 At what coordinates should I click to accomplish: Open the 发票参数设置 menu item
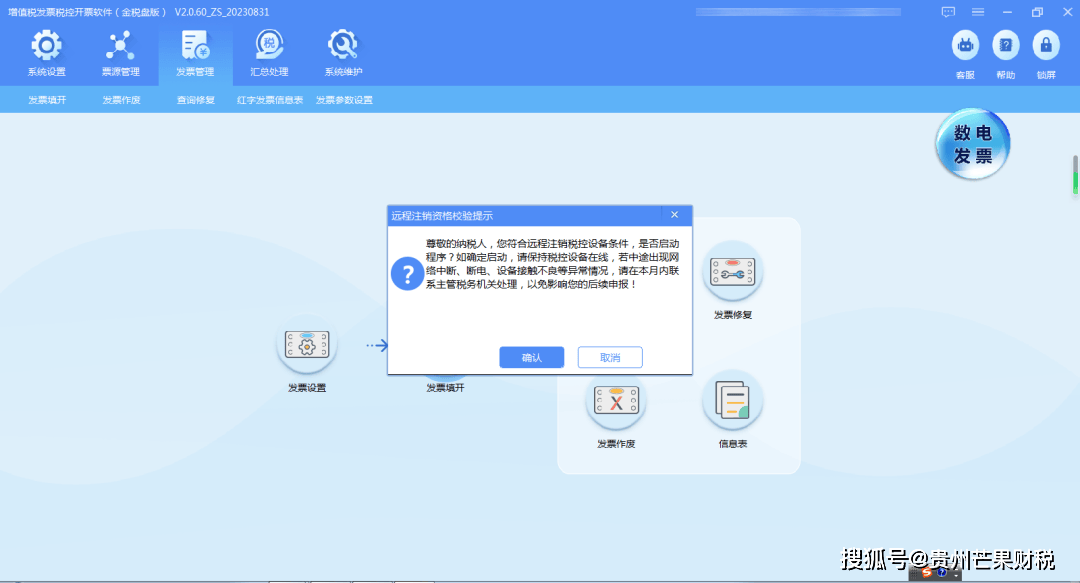click(x=343, y=100)
